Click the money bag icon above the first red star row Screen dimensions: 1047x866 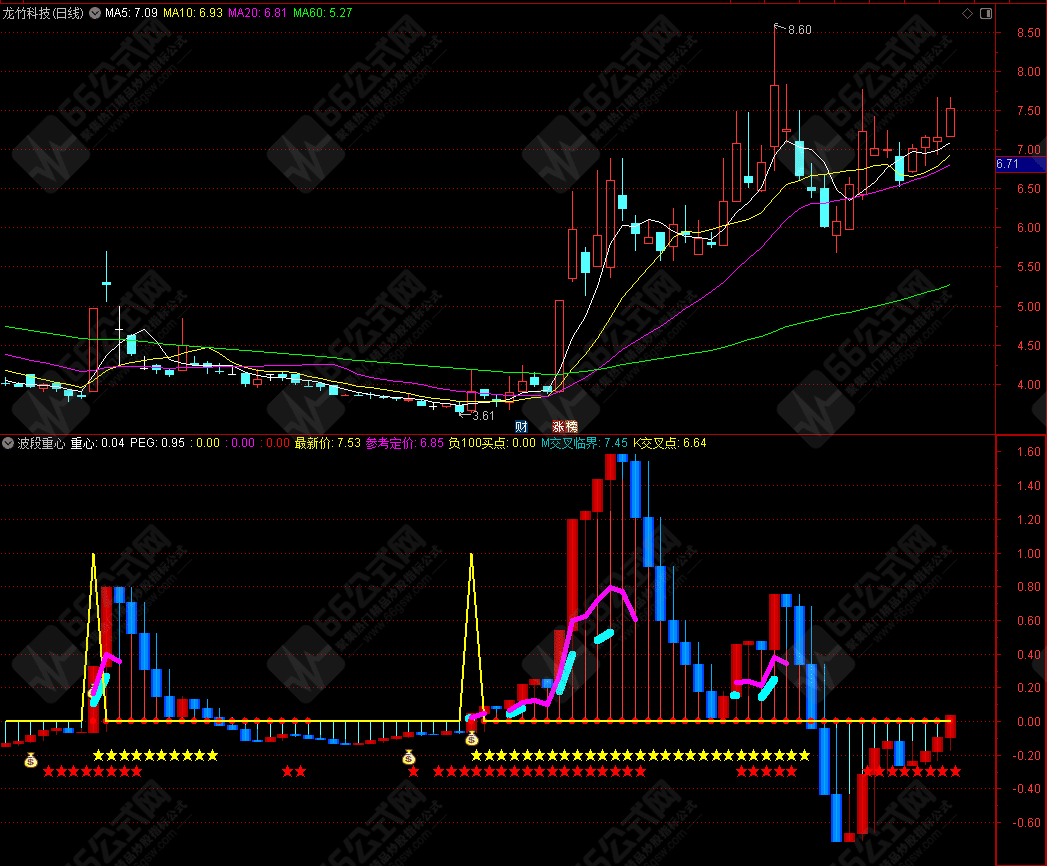pos(31,760)
